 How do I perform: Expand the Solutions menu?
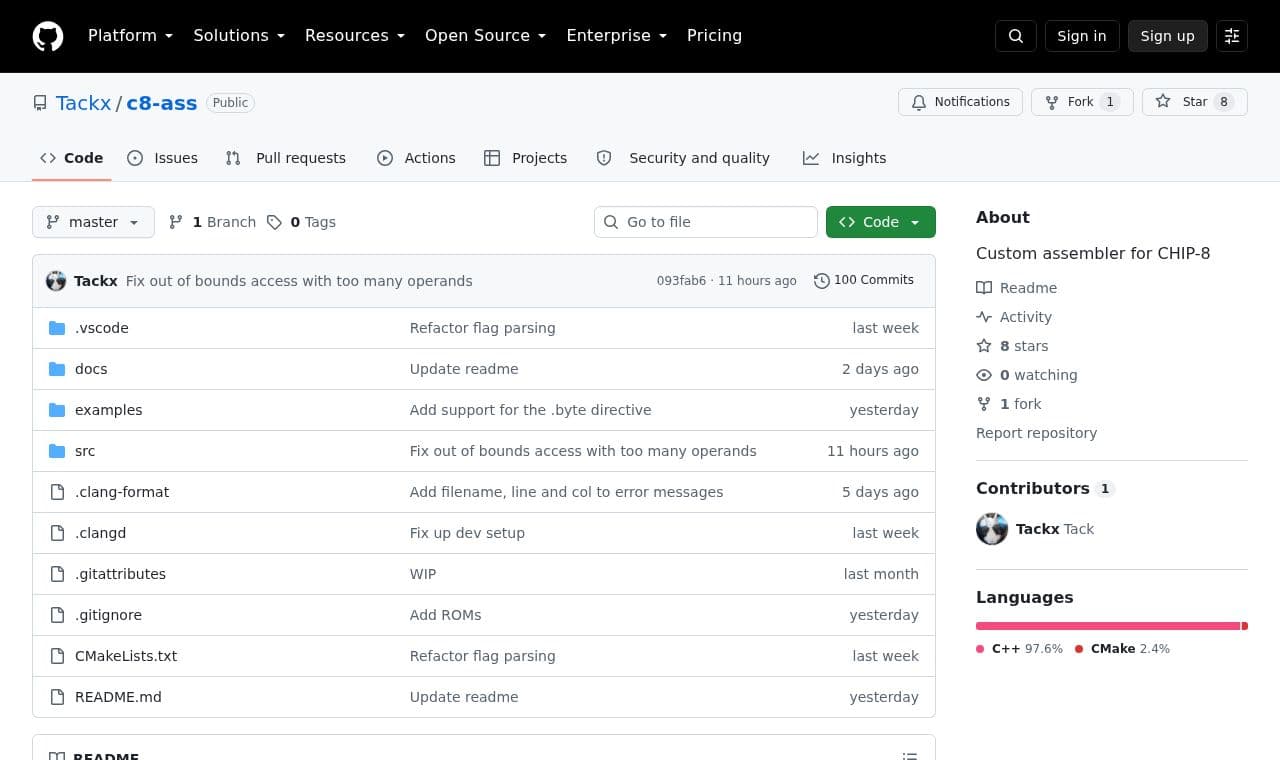pos(239,36)
